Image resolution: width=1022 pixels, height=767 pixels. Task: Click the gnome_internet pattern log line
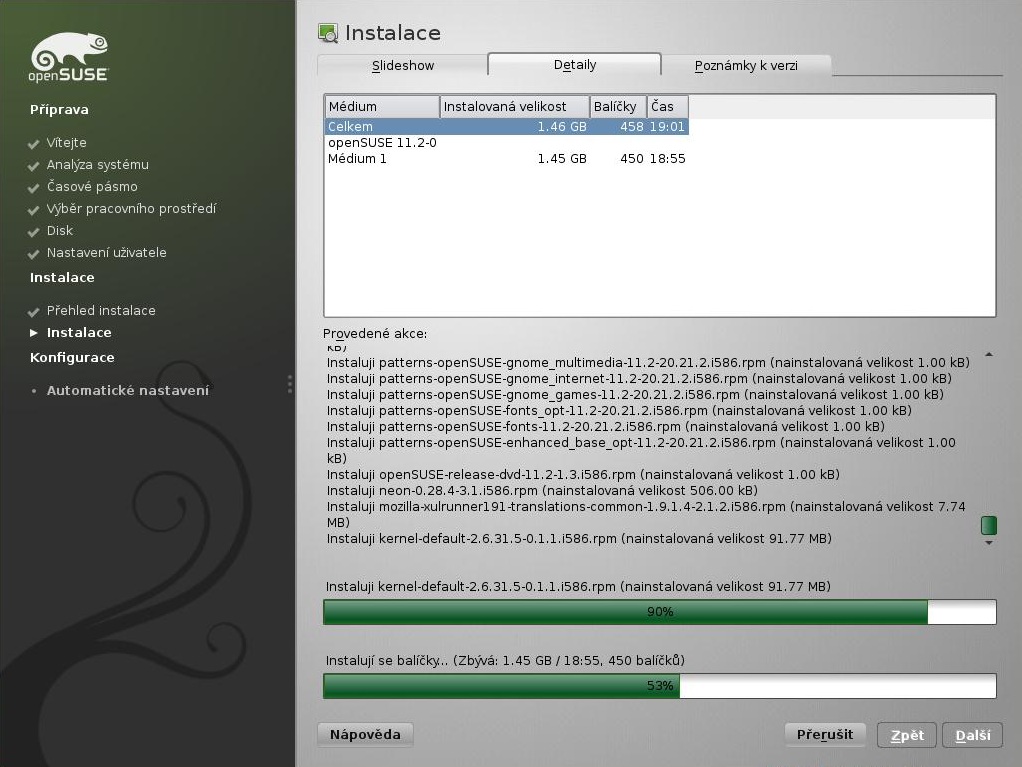639,379
